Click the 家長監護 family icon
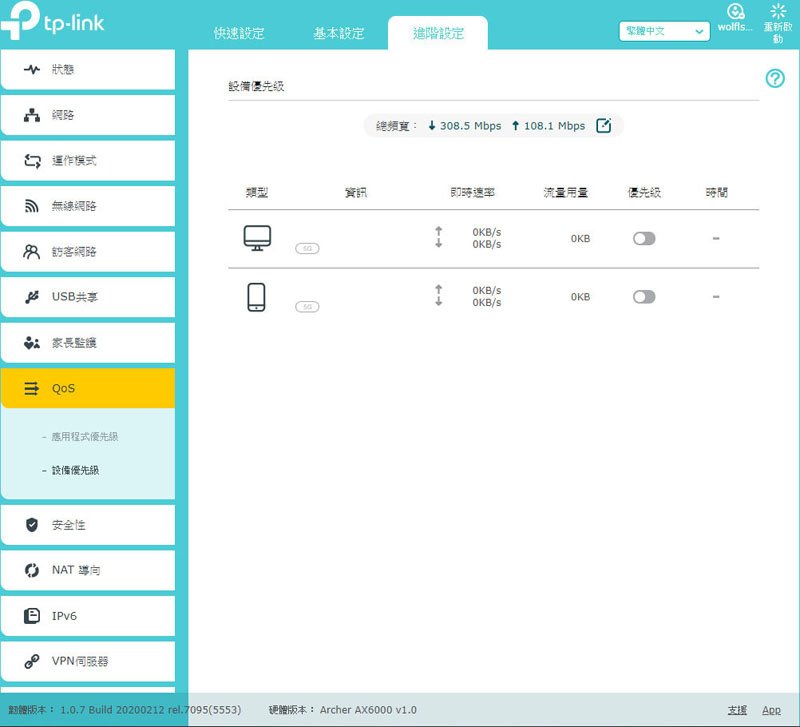The height and width of the screenshot is (727, 800). (32, 342)
